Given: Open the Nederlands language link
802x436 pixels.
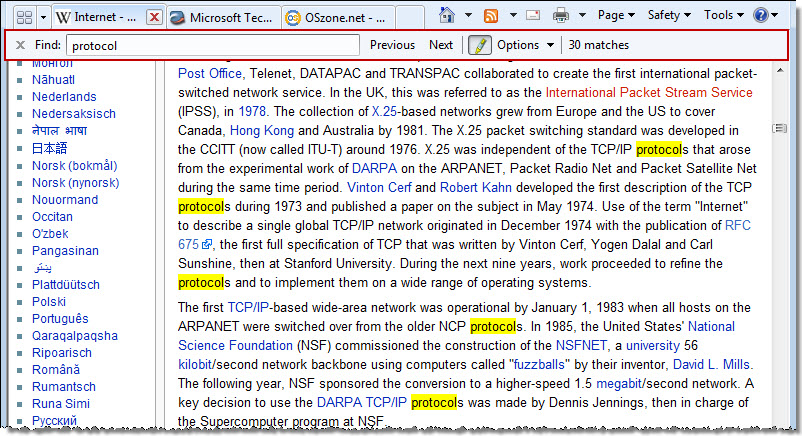Looking at the screenshot, I should click(64, 97).
